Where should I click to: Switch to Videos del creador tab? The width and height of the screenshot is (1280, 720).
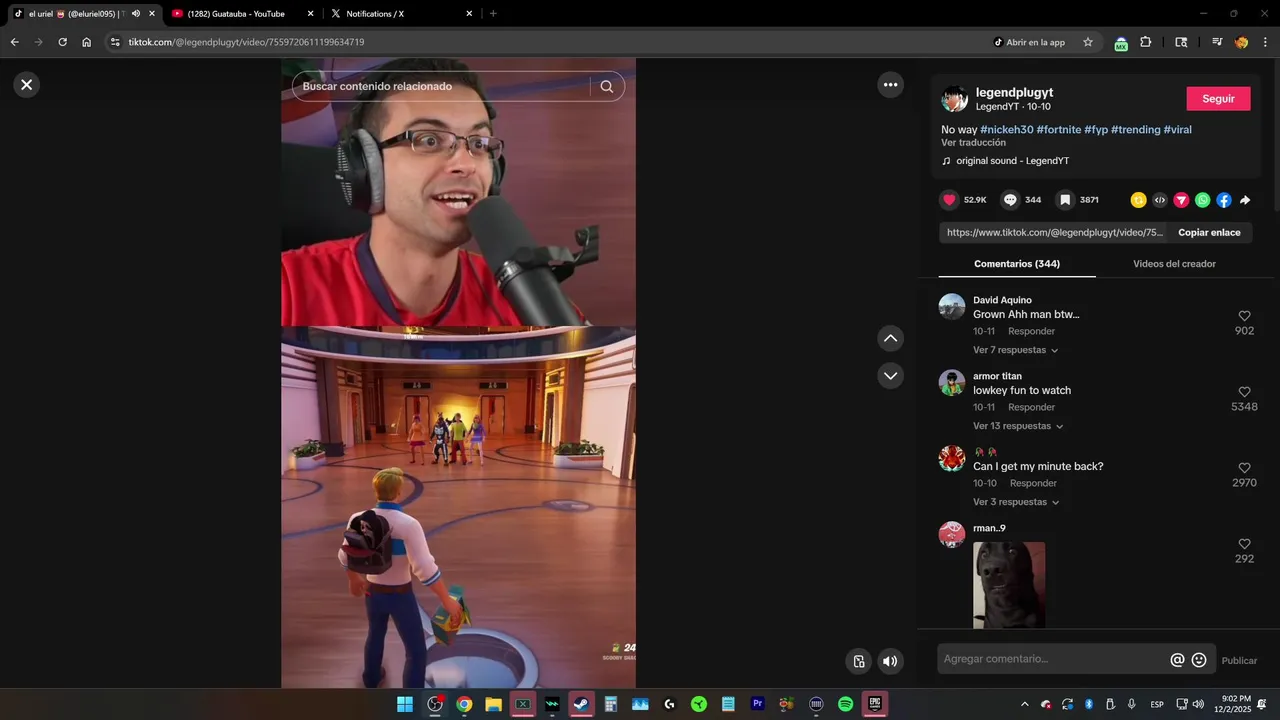pos(1174,264)
